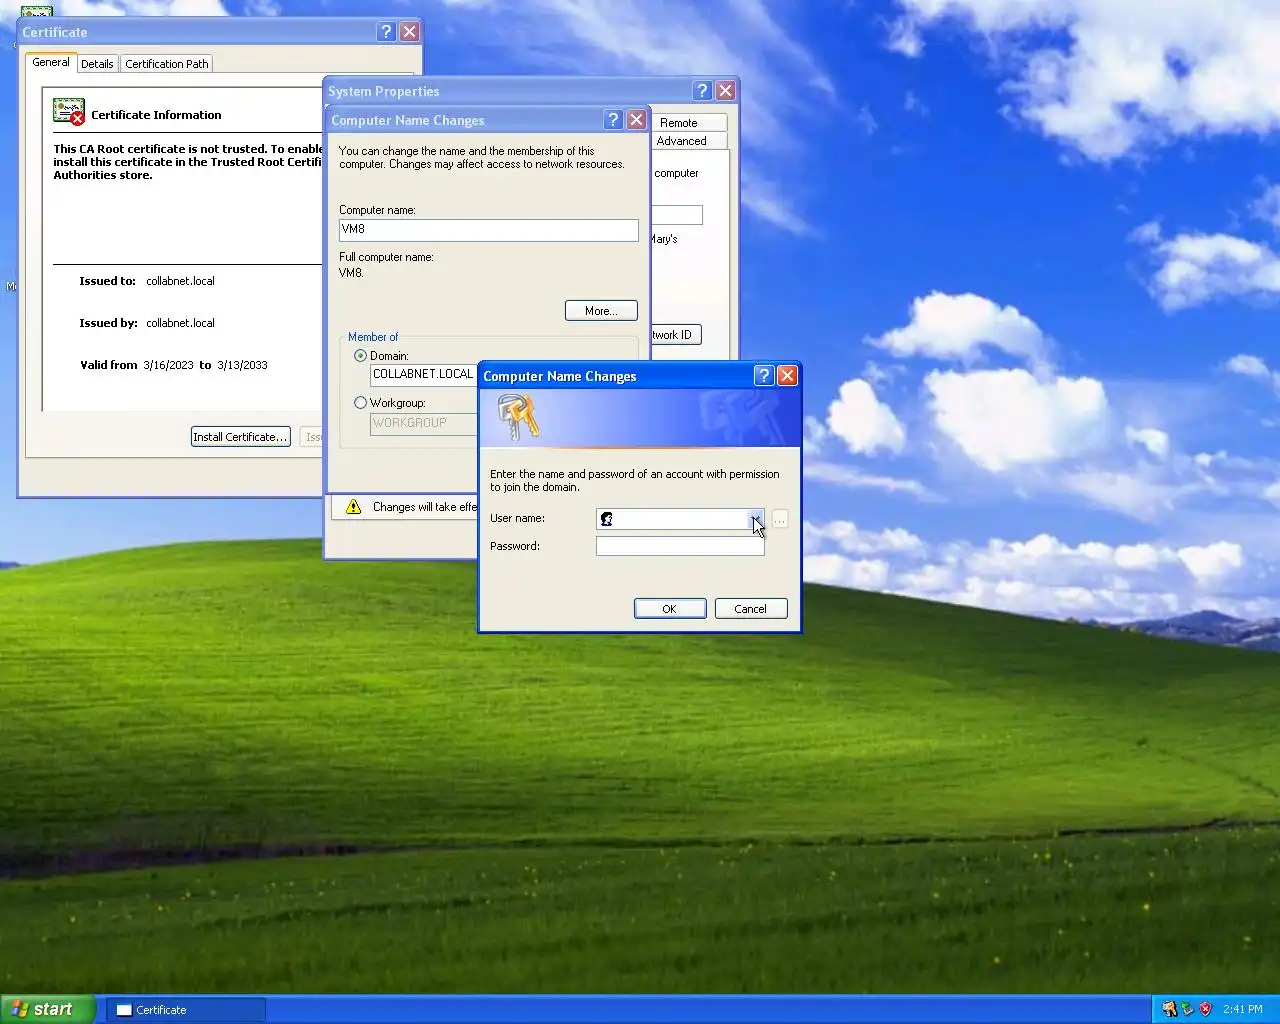
Task: Click Issued by value collabnet.local
Action: click(x=180, y=323)
